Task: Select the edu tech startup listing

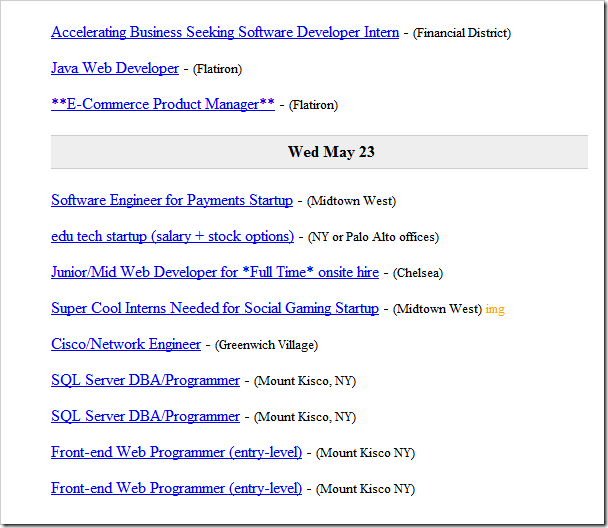Action: pyautogui.click(x=172, y=236)
